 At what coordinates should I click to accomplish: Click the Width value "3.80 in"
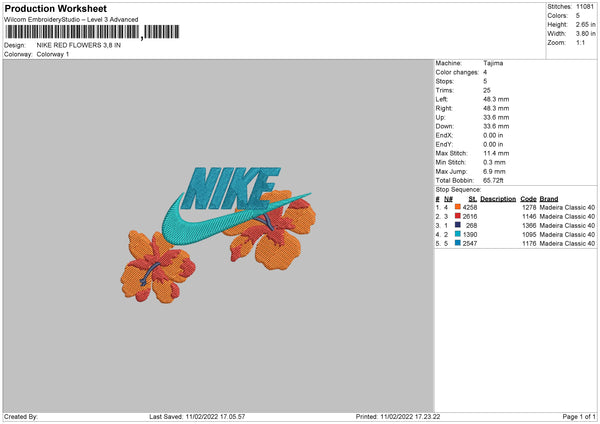pos(585,34)
